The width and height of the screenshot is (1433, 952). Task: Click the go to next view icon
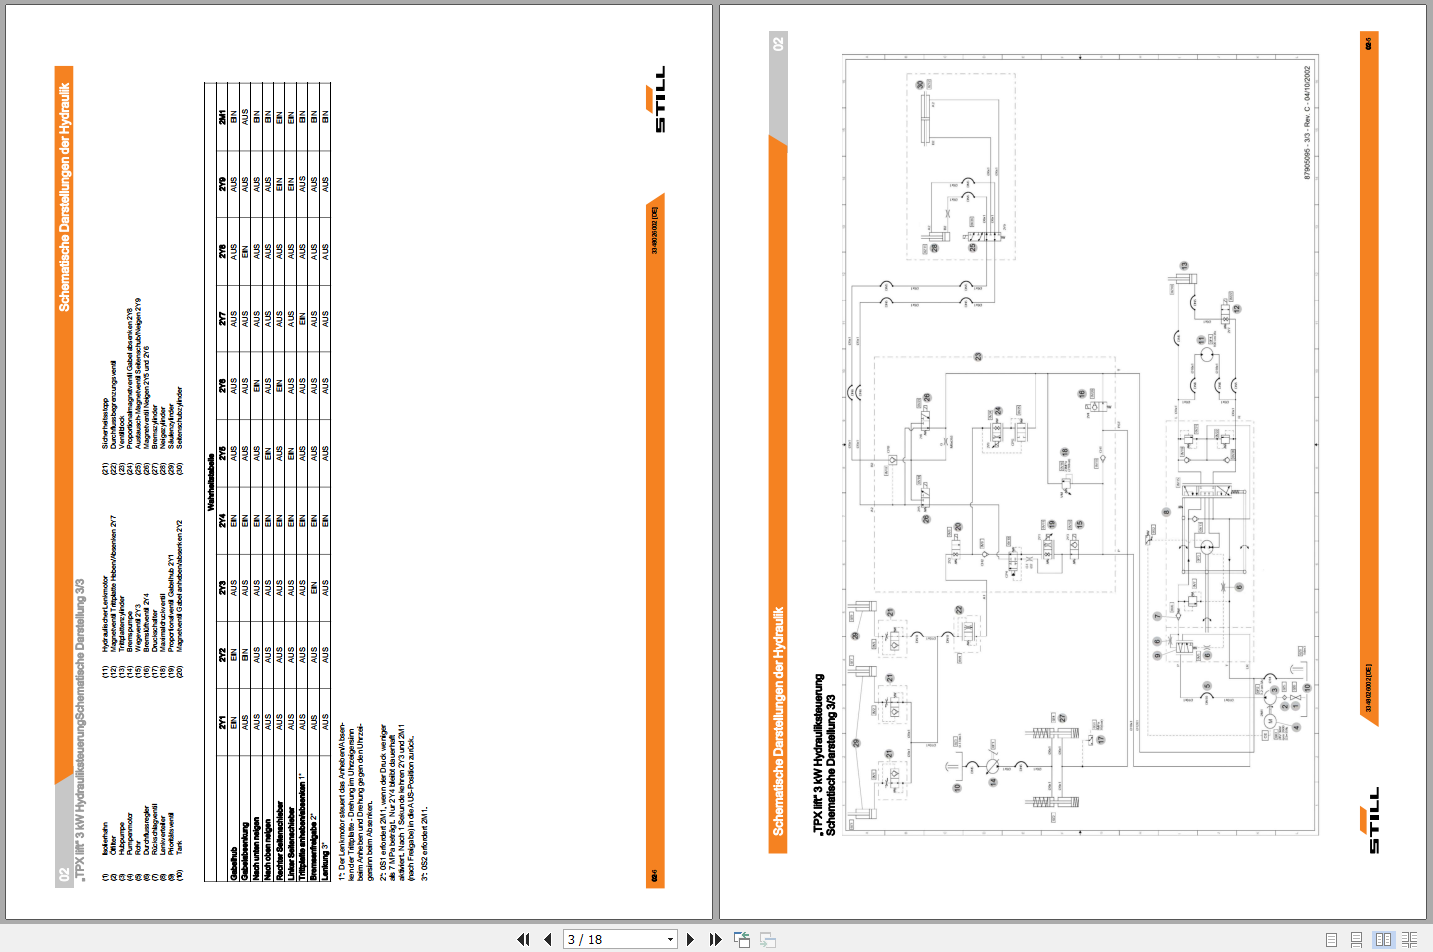click(x=768, y=939)
